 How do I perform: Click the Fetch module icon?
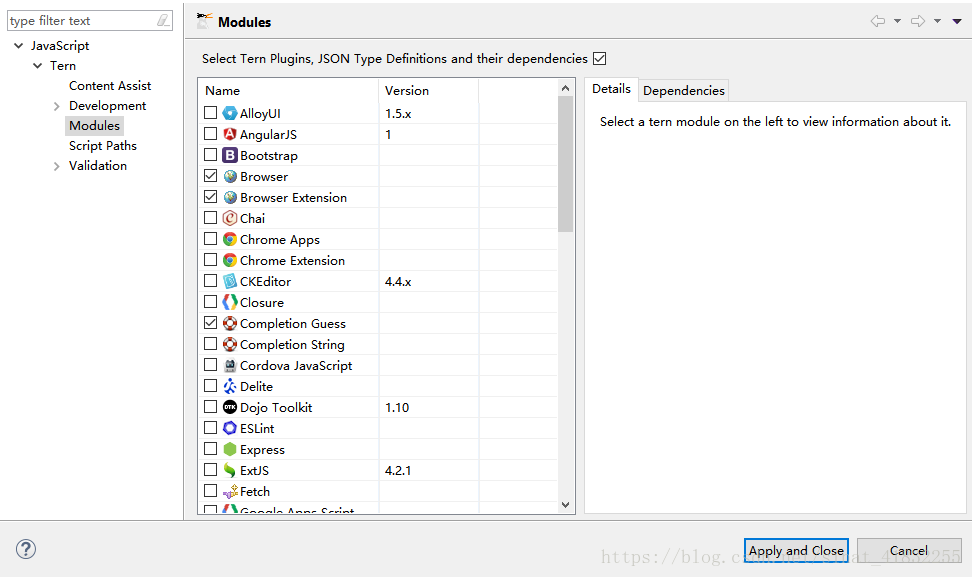click(230, 491)
